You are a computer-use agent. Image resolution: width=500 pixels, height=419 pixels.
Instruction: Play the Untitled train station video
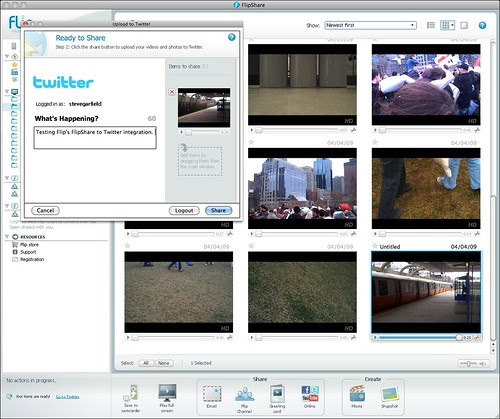375,338
